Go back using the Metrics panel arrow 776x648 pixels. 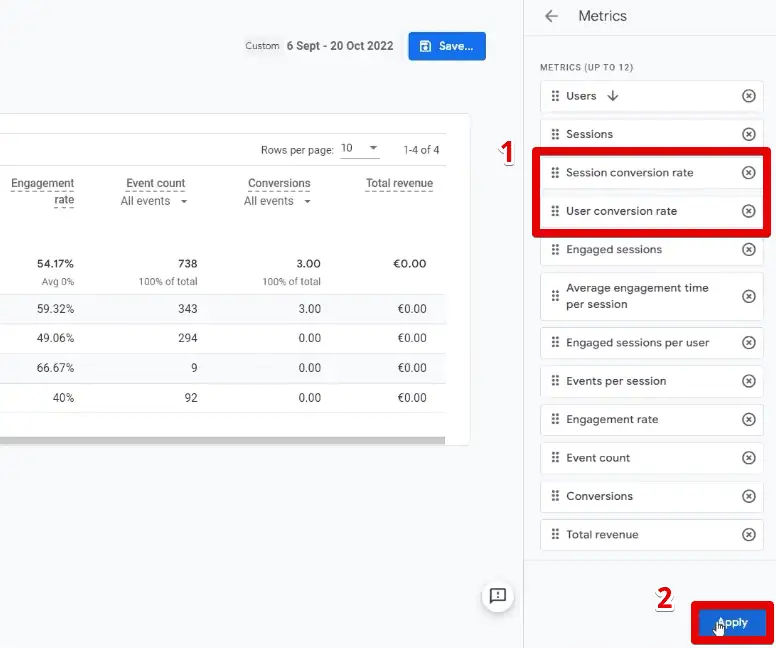(x=551, y=16)
